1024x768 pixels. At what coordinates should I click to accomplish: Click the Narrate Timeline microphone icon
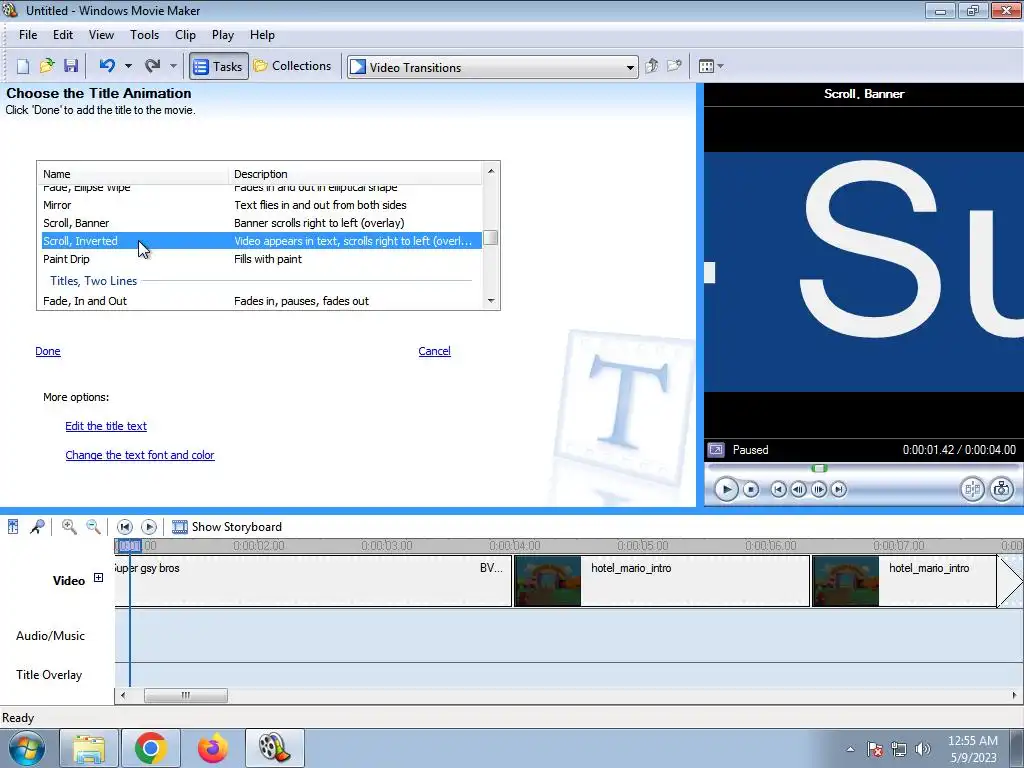tap(37, 527)
